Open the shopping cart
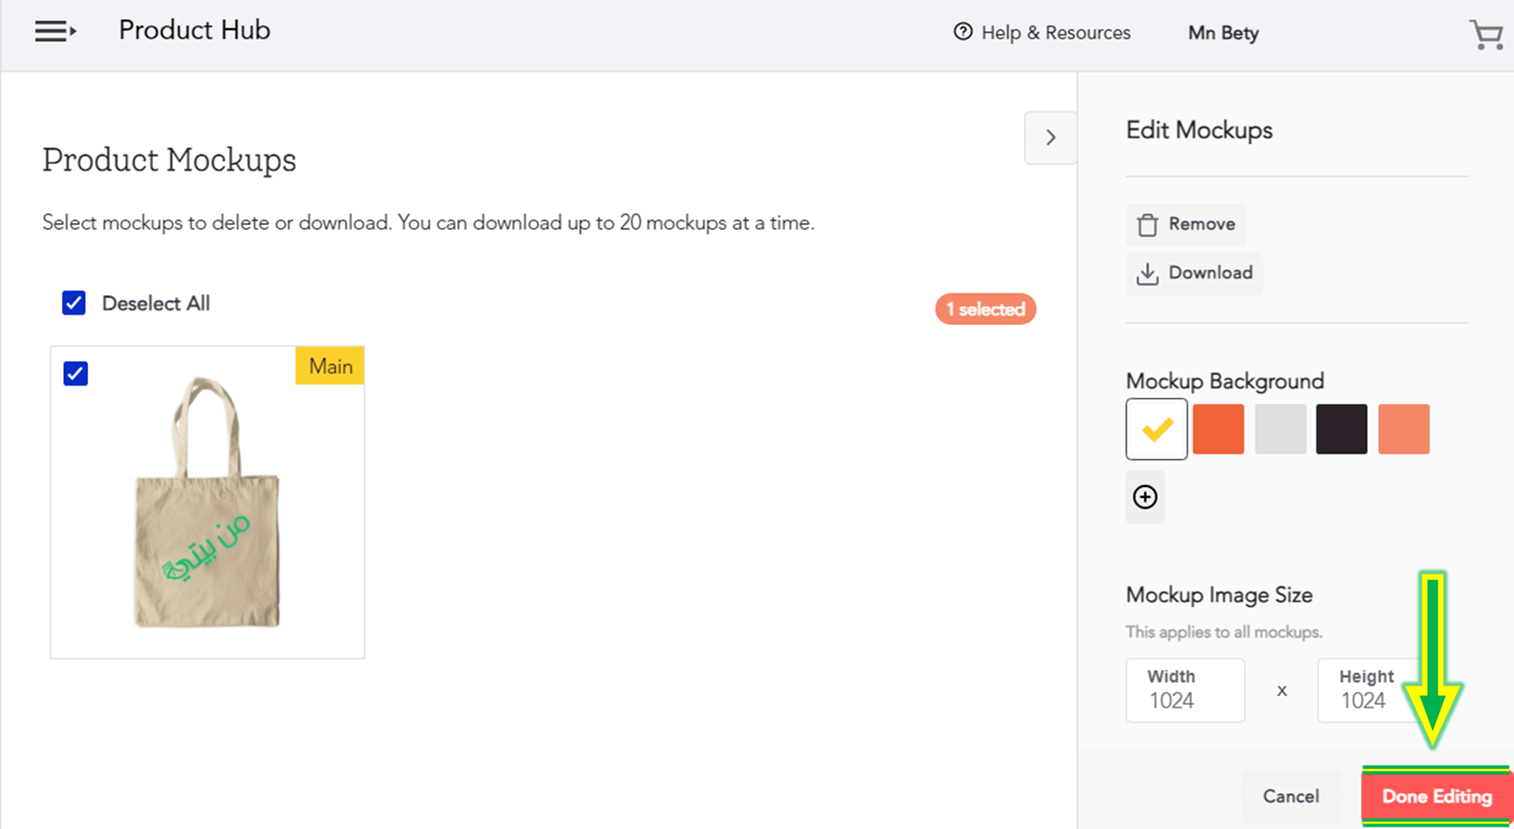This screenshot has width=1514, height=829. coord(1486,34)
